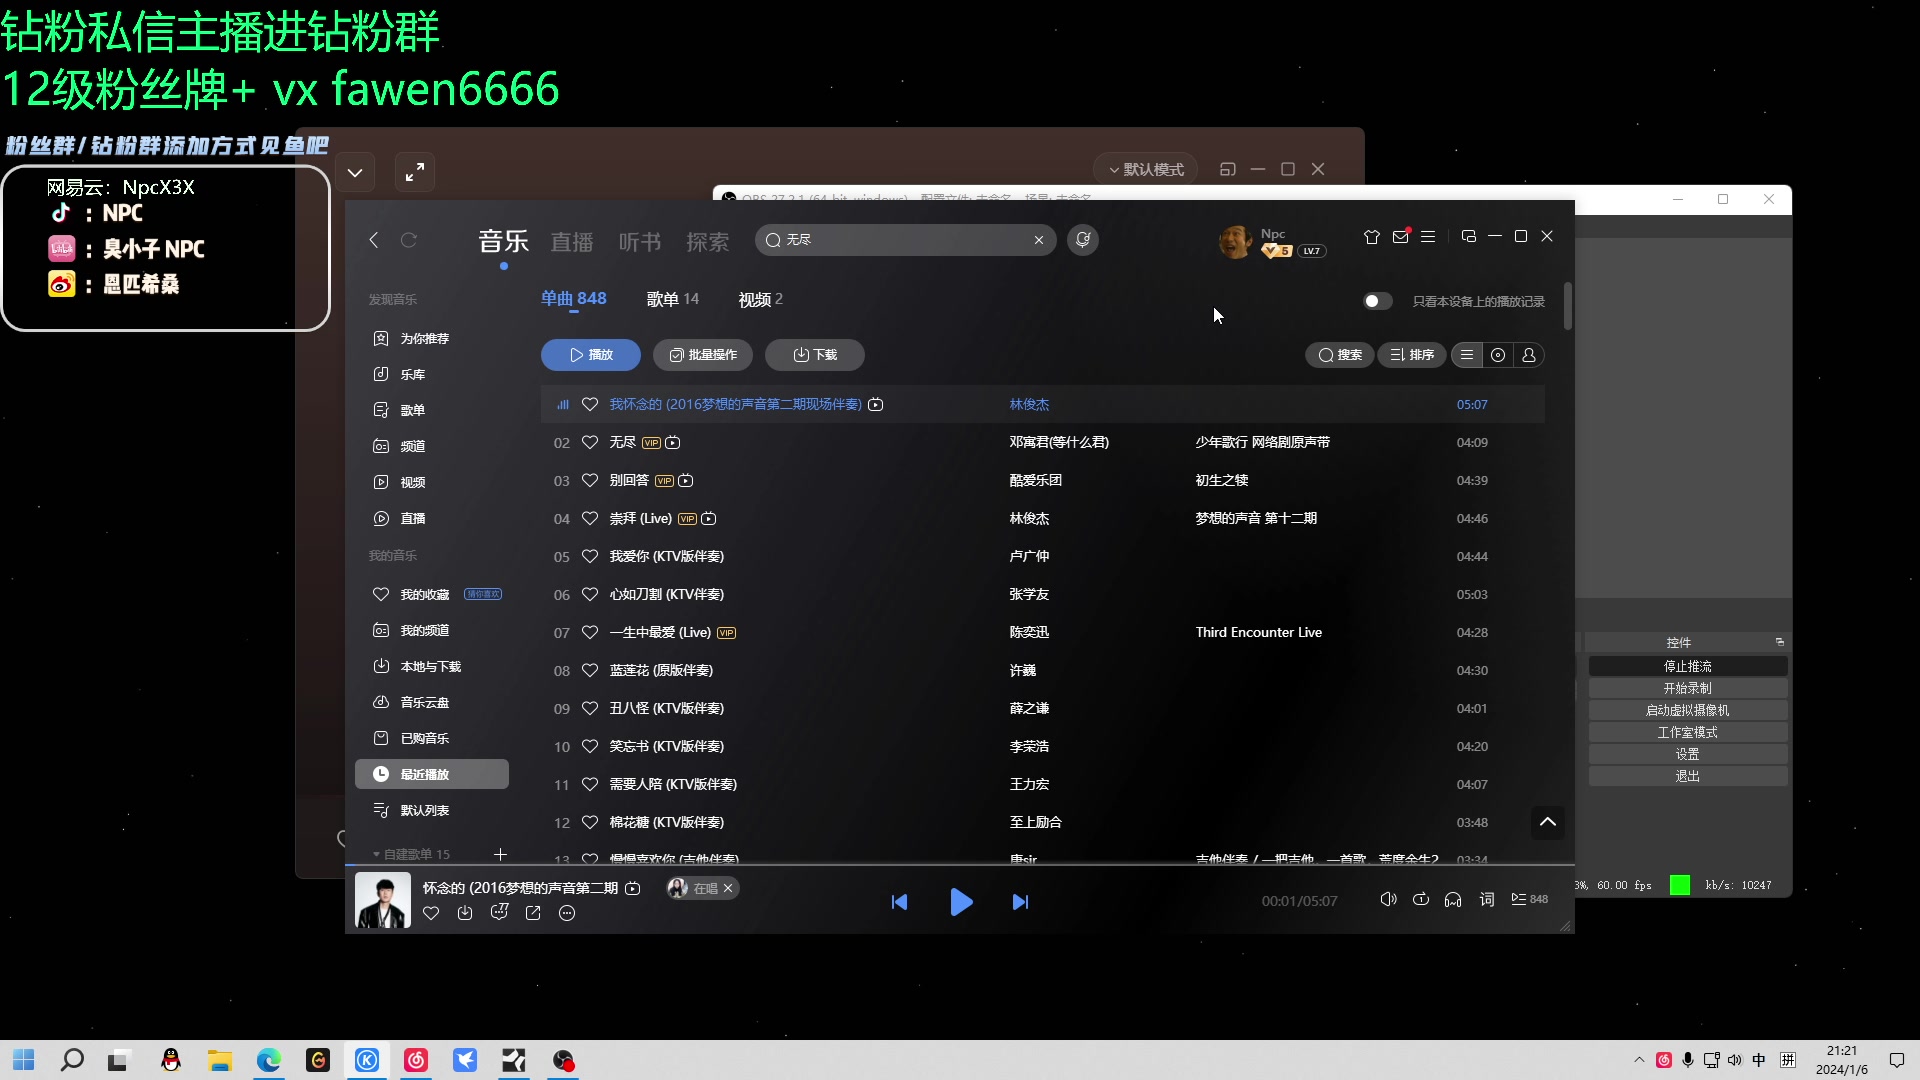Viewport: 1920px width, 1080px height.
Task: Favorite 需要人陪 (KTV版伴奏) heart
Action: point(590,784)
